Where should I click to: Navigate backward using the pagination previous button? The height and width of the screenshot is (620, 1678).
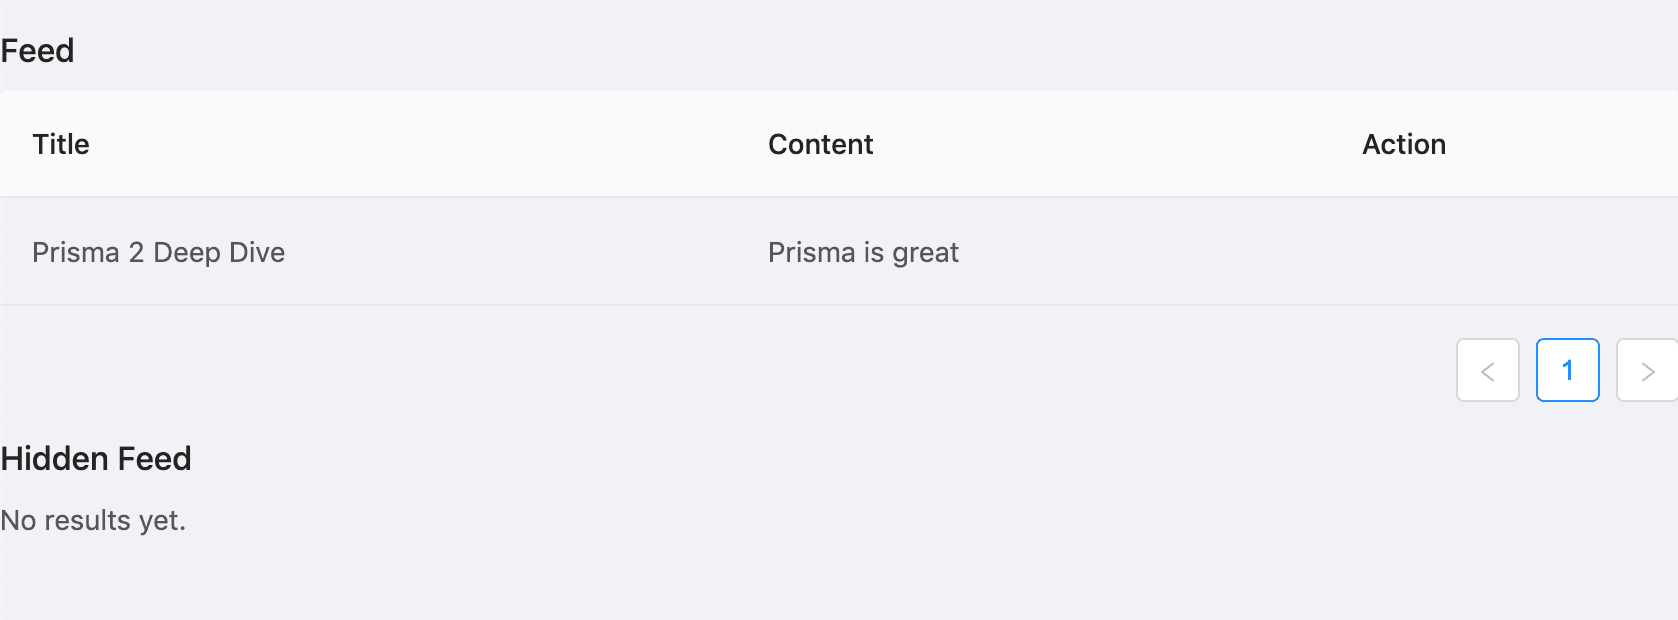click(1487, 370)
